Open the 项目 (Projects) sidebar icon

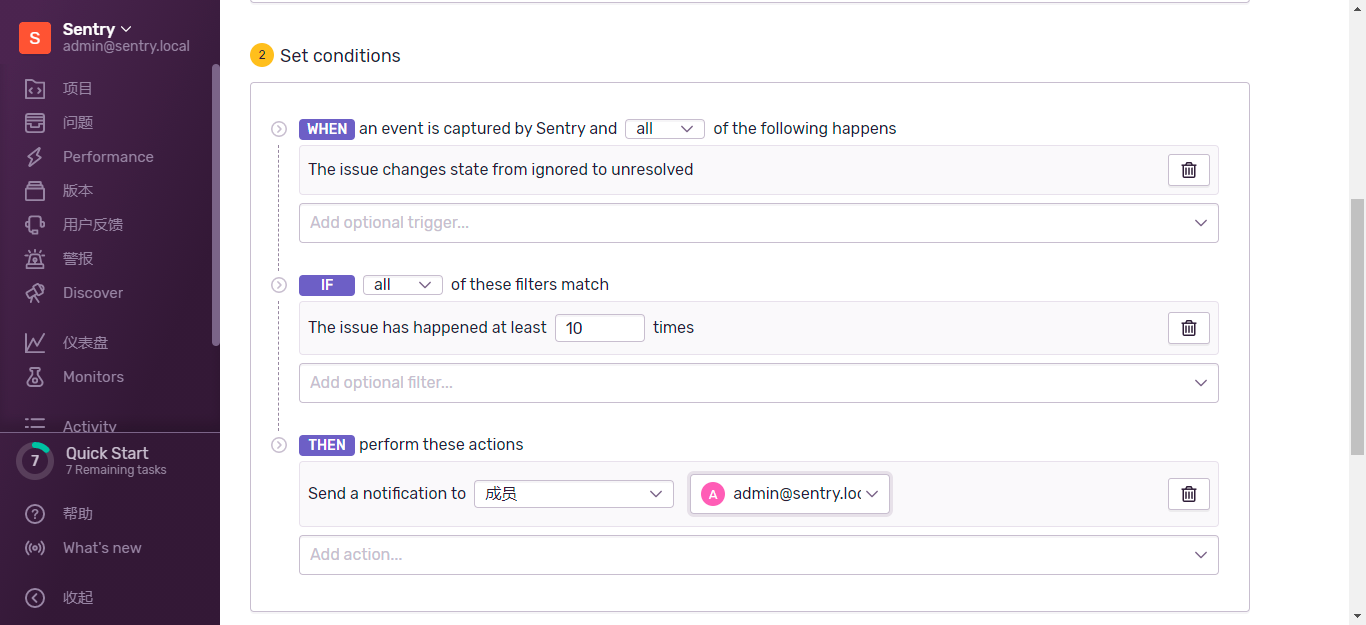[x=35, y=89]
